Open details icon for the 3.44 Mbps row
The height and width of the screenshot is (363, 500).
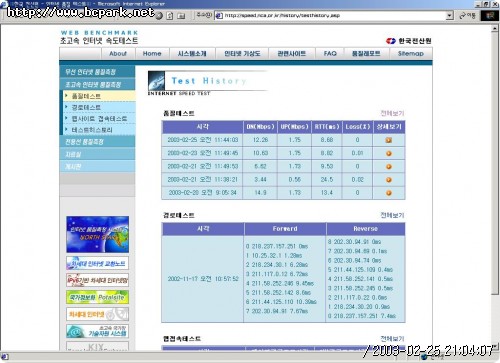pyautogui.click(x=389, y=180)
